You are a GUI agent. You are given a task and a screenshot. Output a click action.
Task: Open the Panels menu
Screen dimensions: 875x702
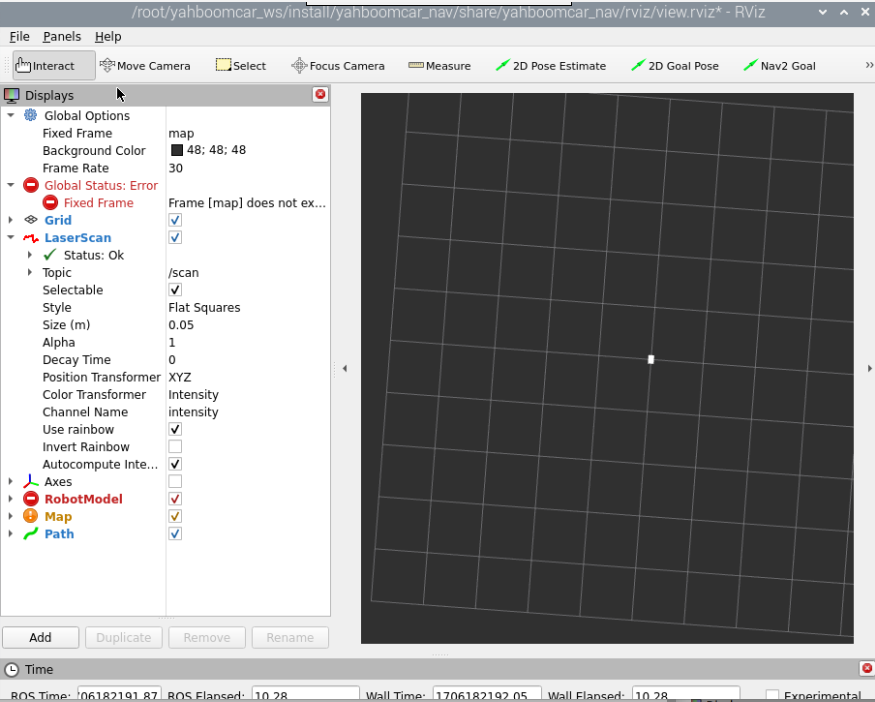(x=62, y=36)
